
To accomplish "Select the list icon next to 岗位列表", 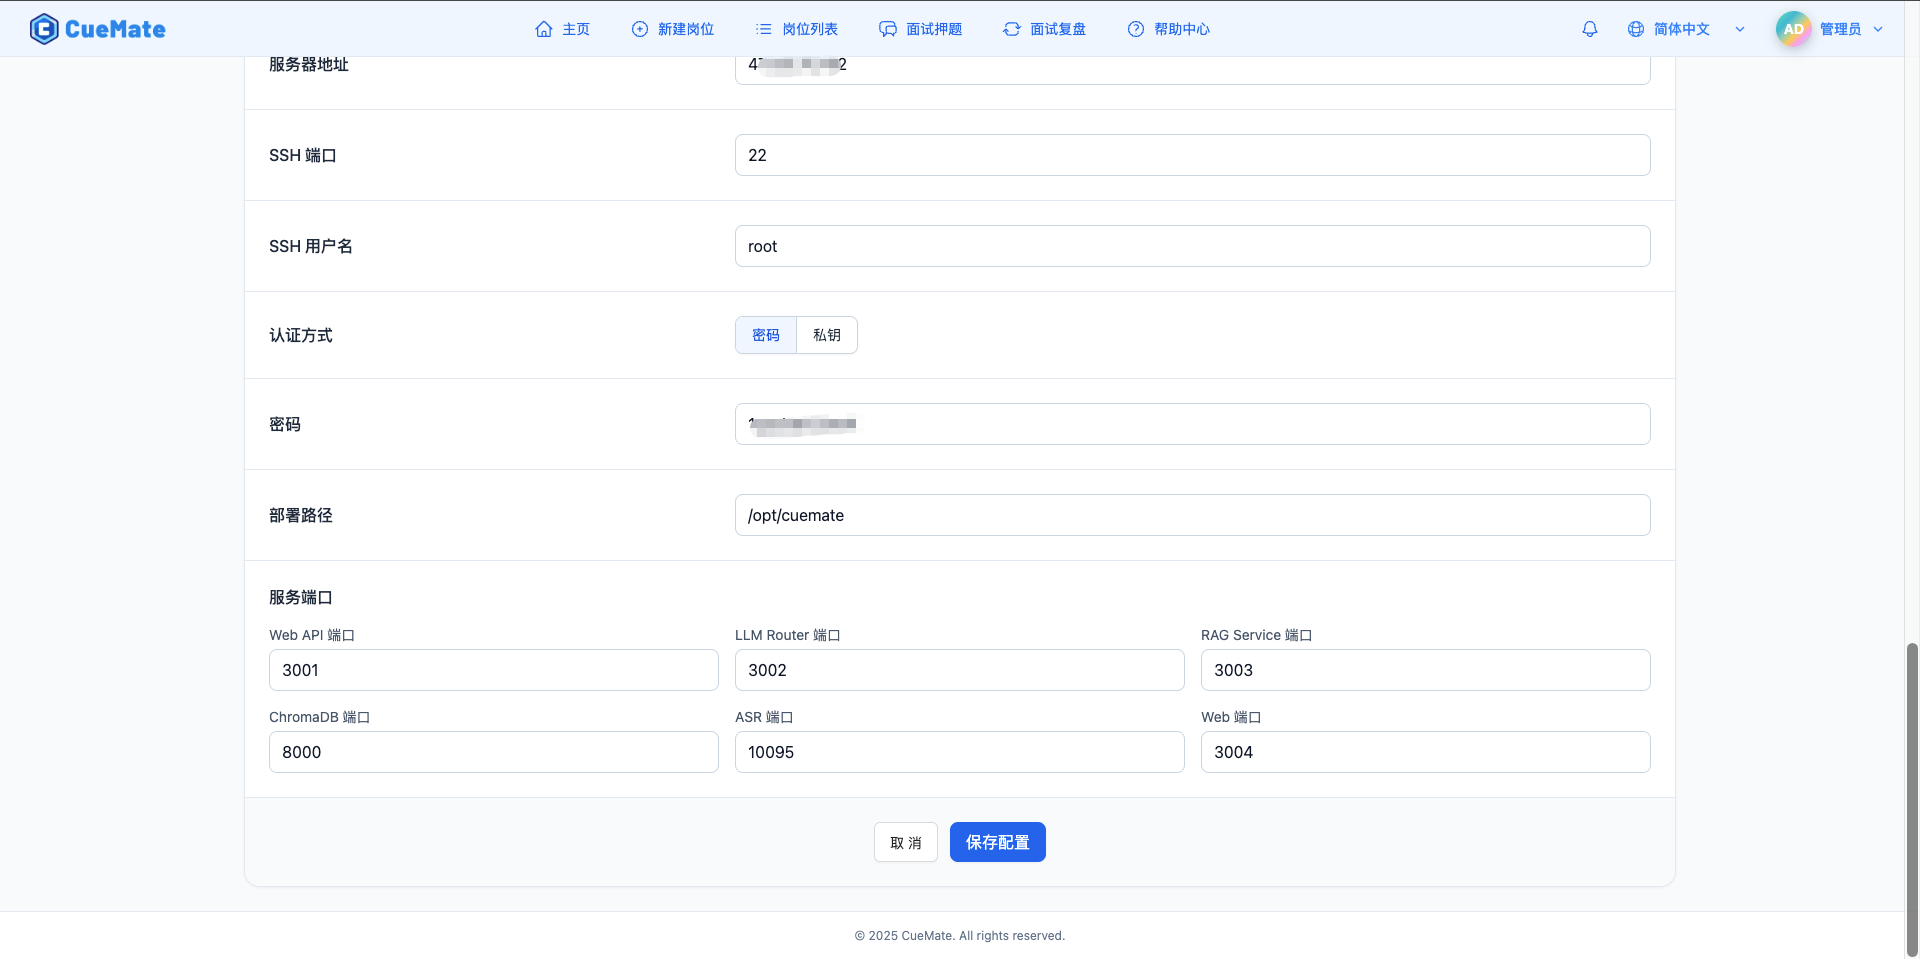I will tap(764, 29).
